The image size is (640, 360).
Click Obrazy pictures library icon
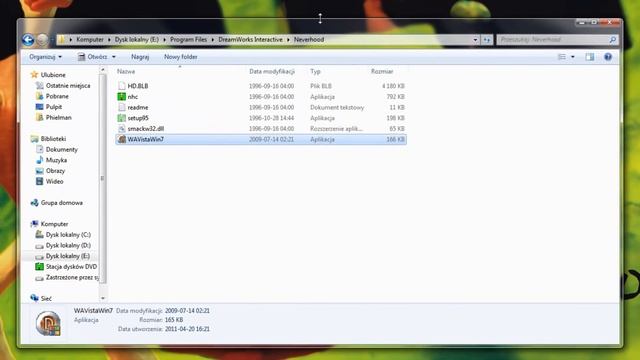click(x=40, y=171)
